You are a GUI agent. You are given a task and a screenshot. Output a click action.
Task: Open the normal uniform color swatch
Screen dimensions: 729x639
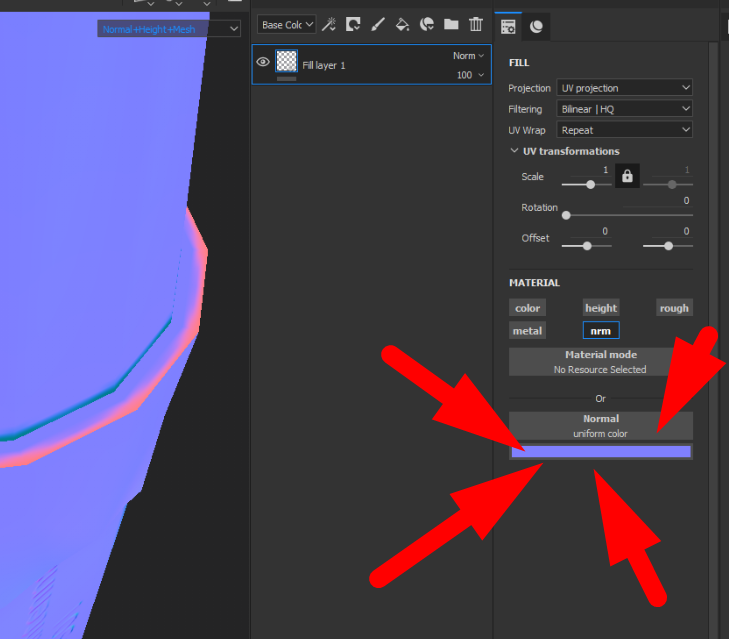point(601,452)
